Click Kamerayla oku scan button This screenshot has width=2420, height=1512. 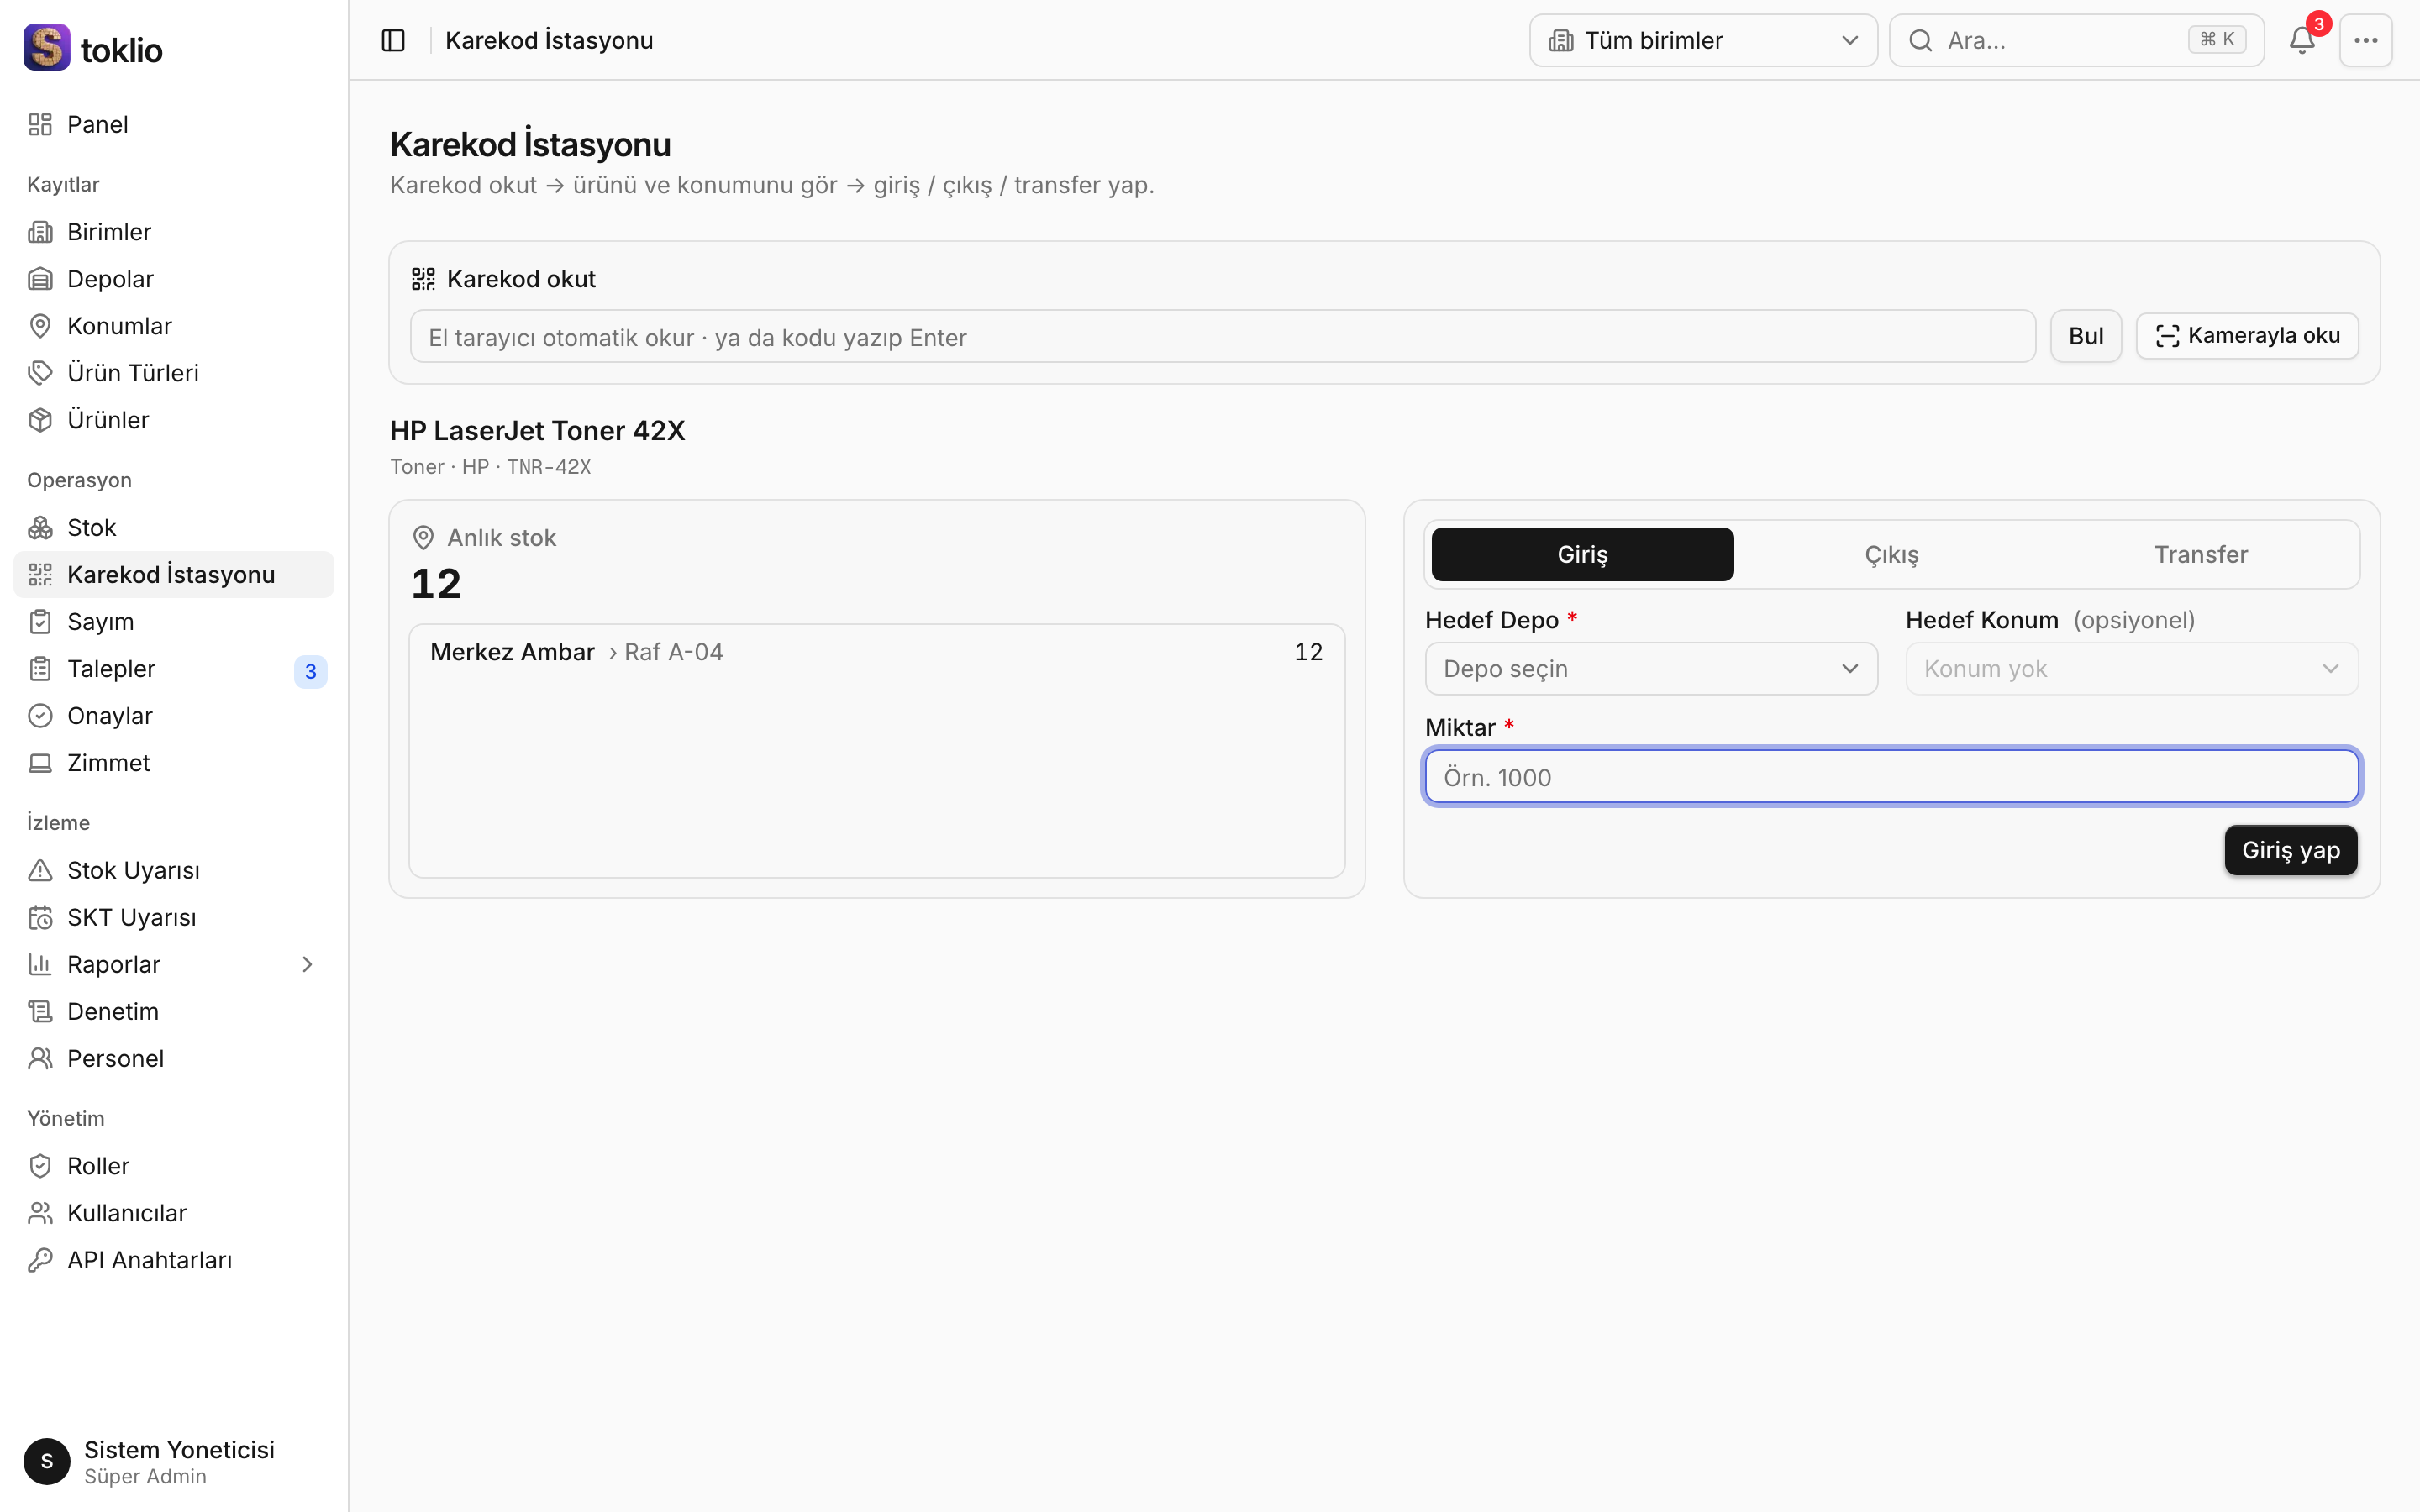click(2247, 336)
